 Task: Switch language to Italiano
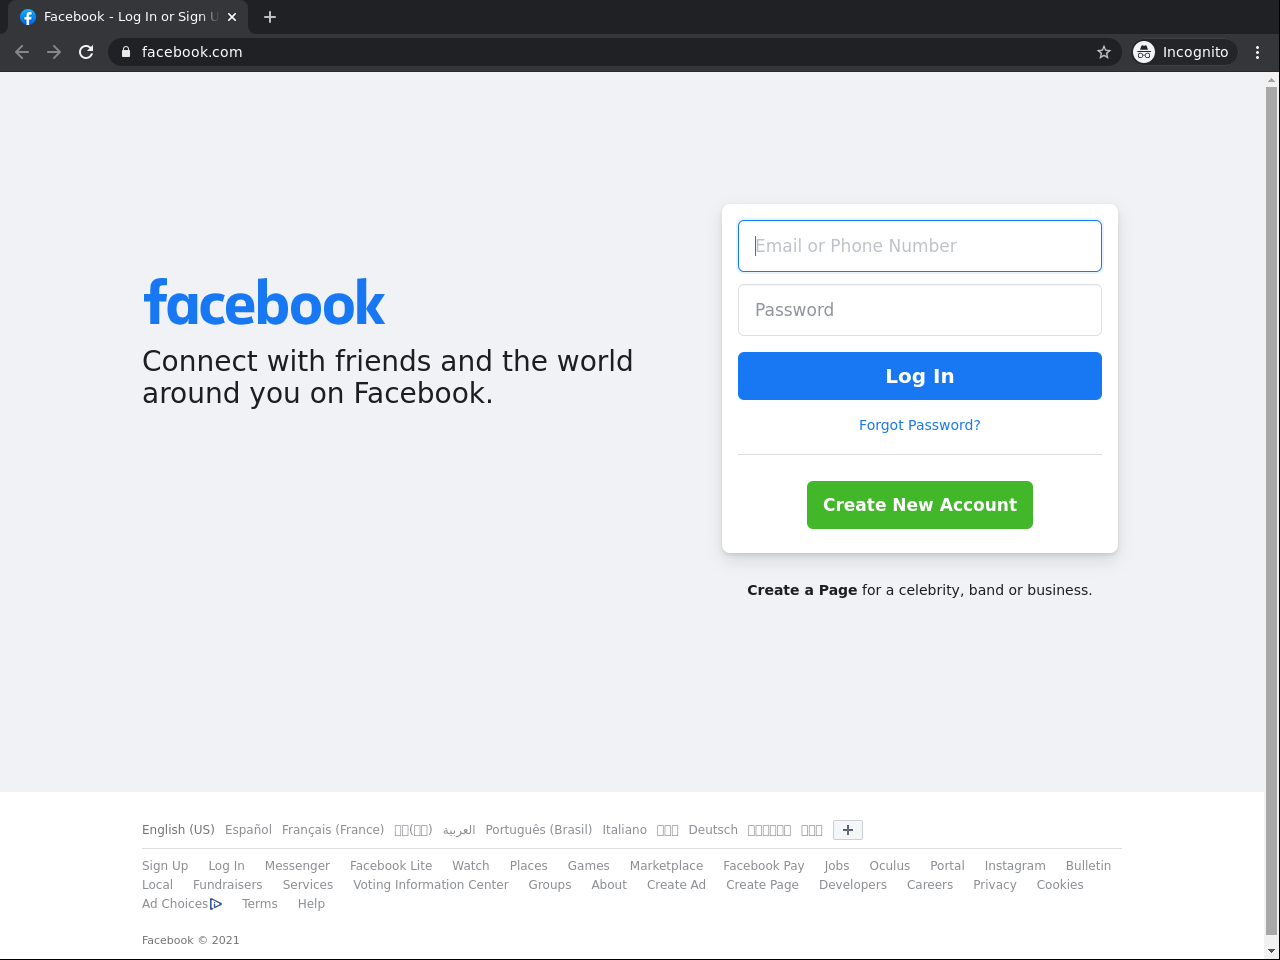624,830
